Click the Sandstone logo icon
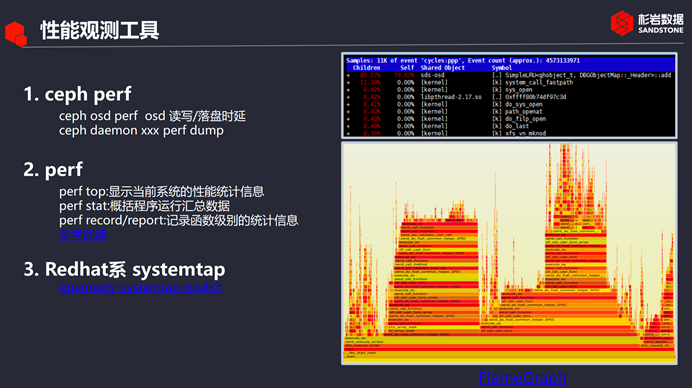Image resolution: width=692 pixels, height=388 pixels. point(622,23)
